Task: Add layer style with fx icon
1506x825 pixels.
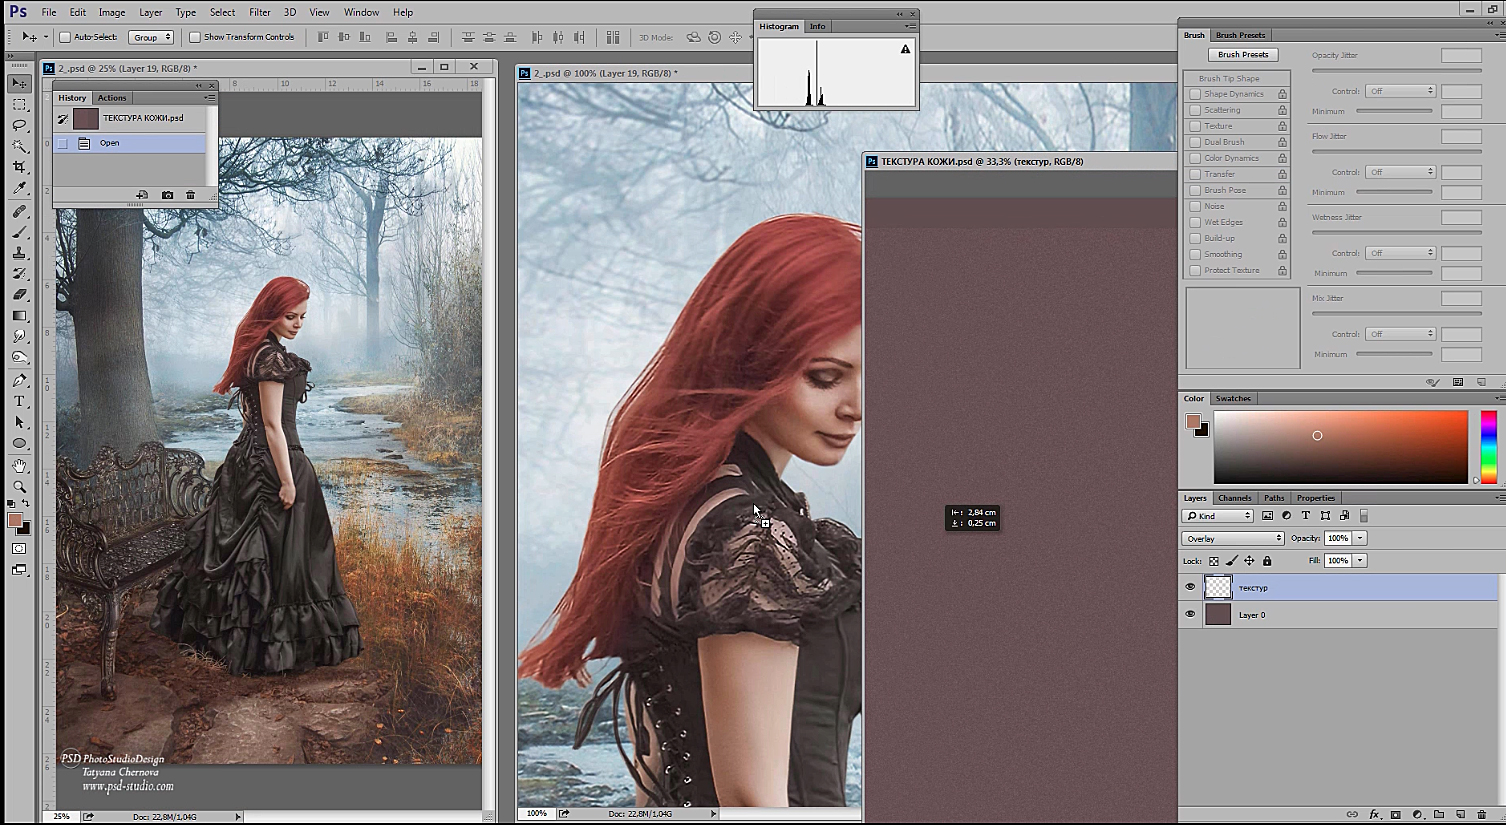Action: 1374,815
